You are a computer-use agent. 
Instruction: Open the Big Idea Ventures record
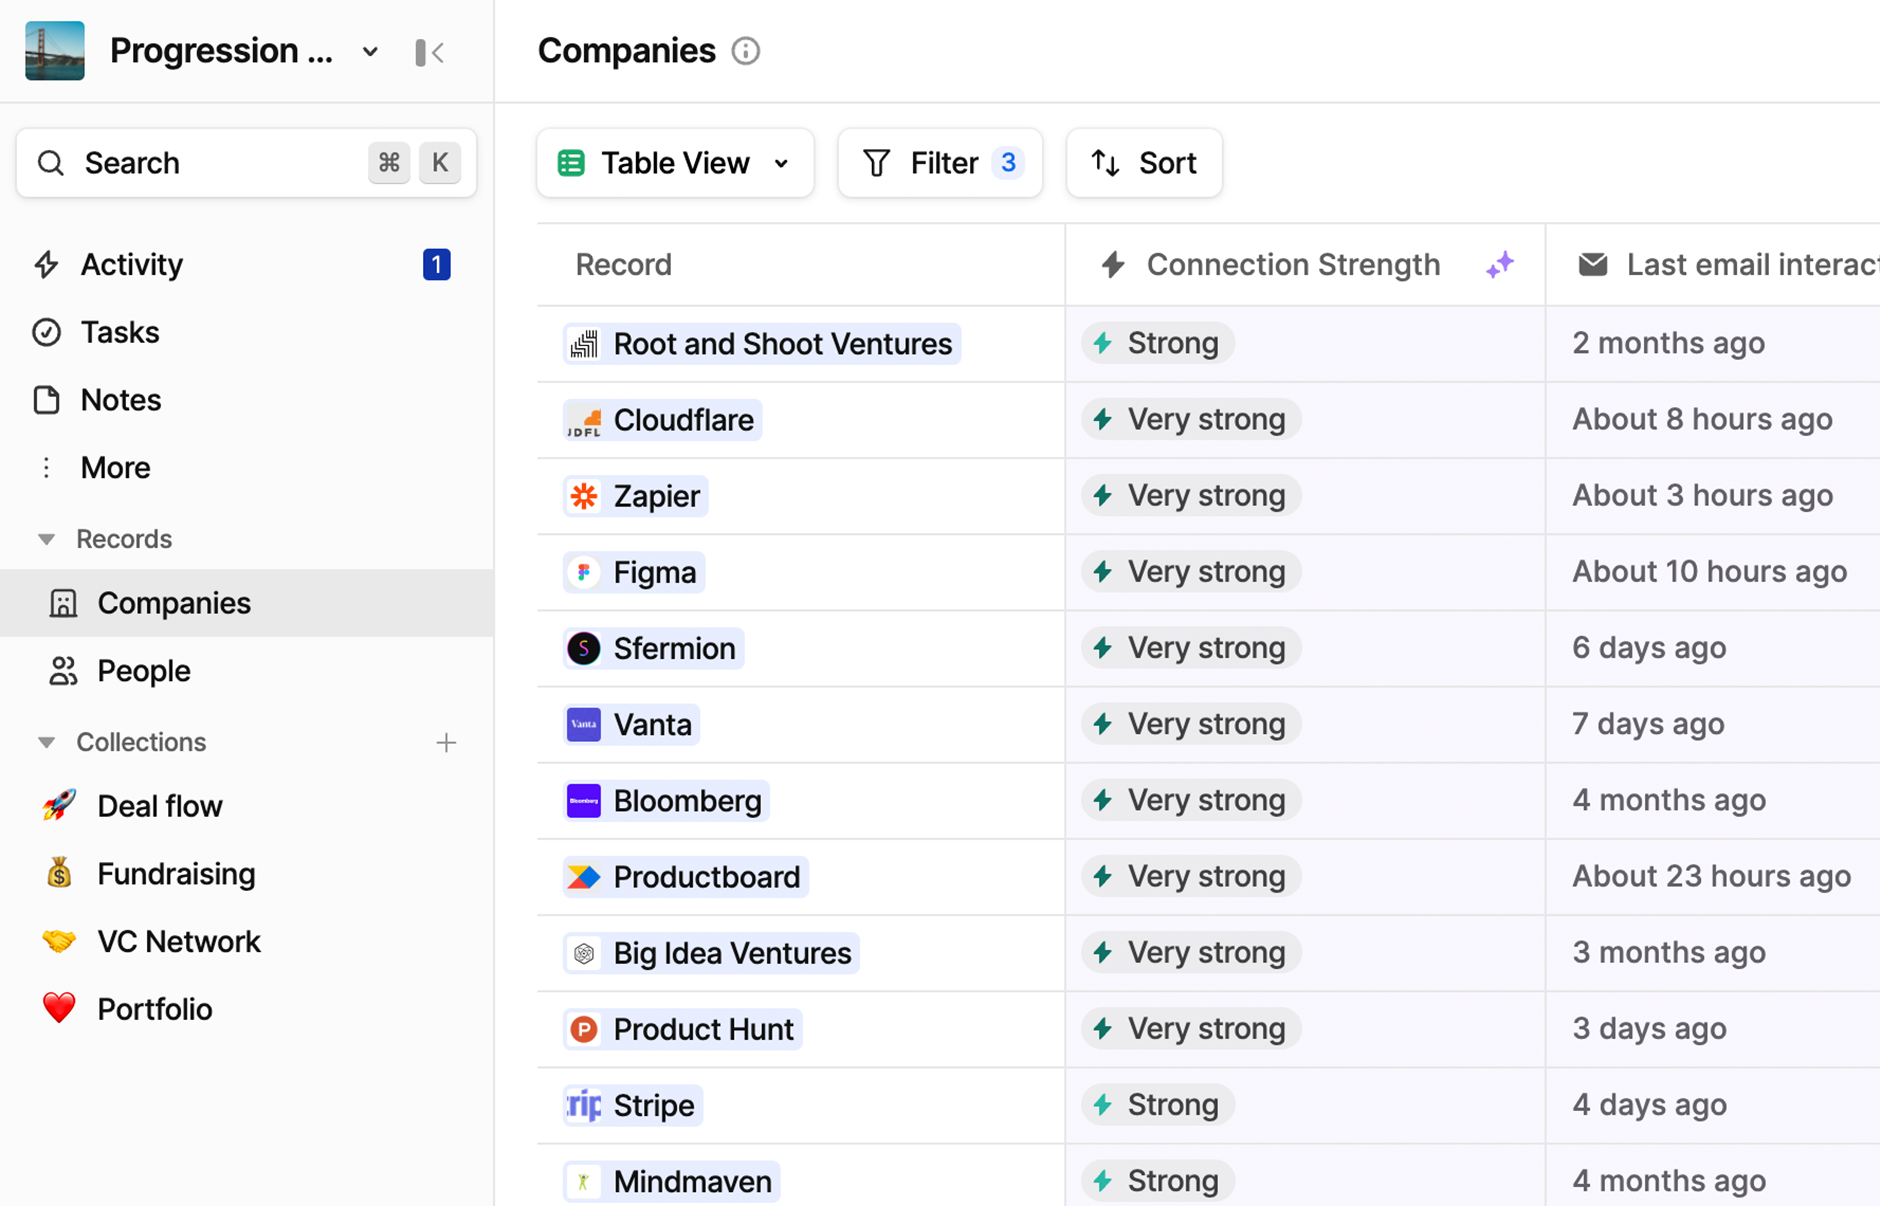coord(711,953)
